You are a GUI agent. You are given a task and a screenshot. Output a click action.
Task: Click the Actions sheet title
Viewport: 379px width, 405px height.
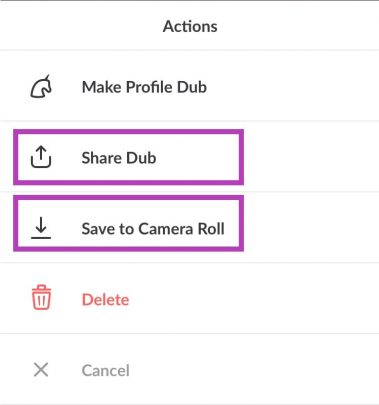(x=190, y=26)
